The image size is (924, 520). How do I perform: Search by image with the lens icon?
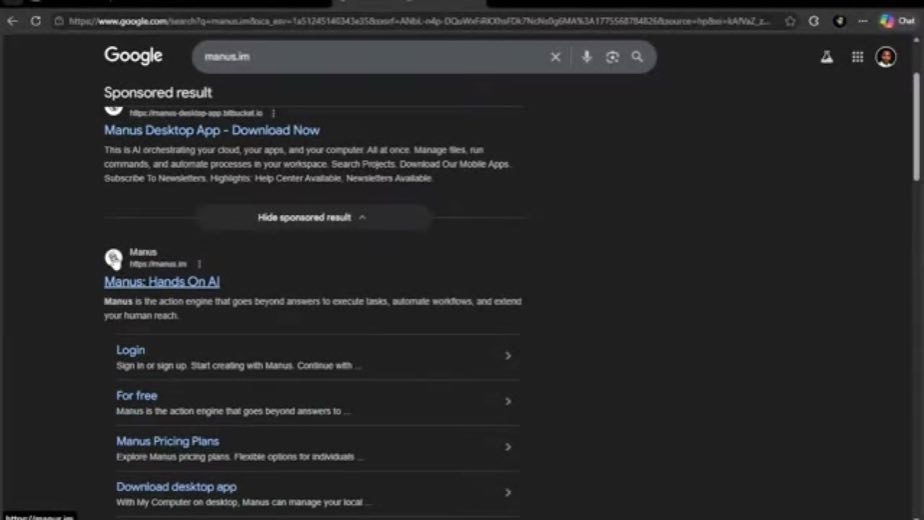click(612, 57)
